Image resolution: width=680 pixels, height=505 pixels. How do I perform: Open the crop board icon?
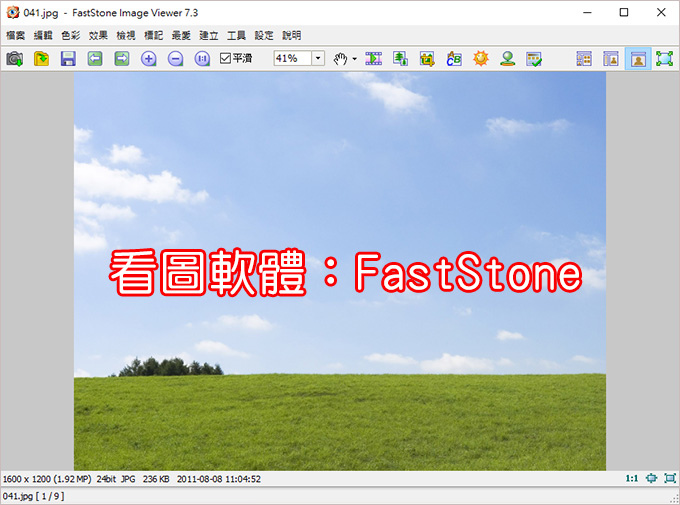427,59
